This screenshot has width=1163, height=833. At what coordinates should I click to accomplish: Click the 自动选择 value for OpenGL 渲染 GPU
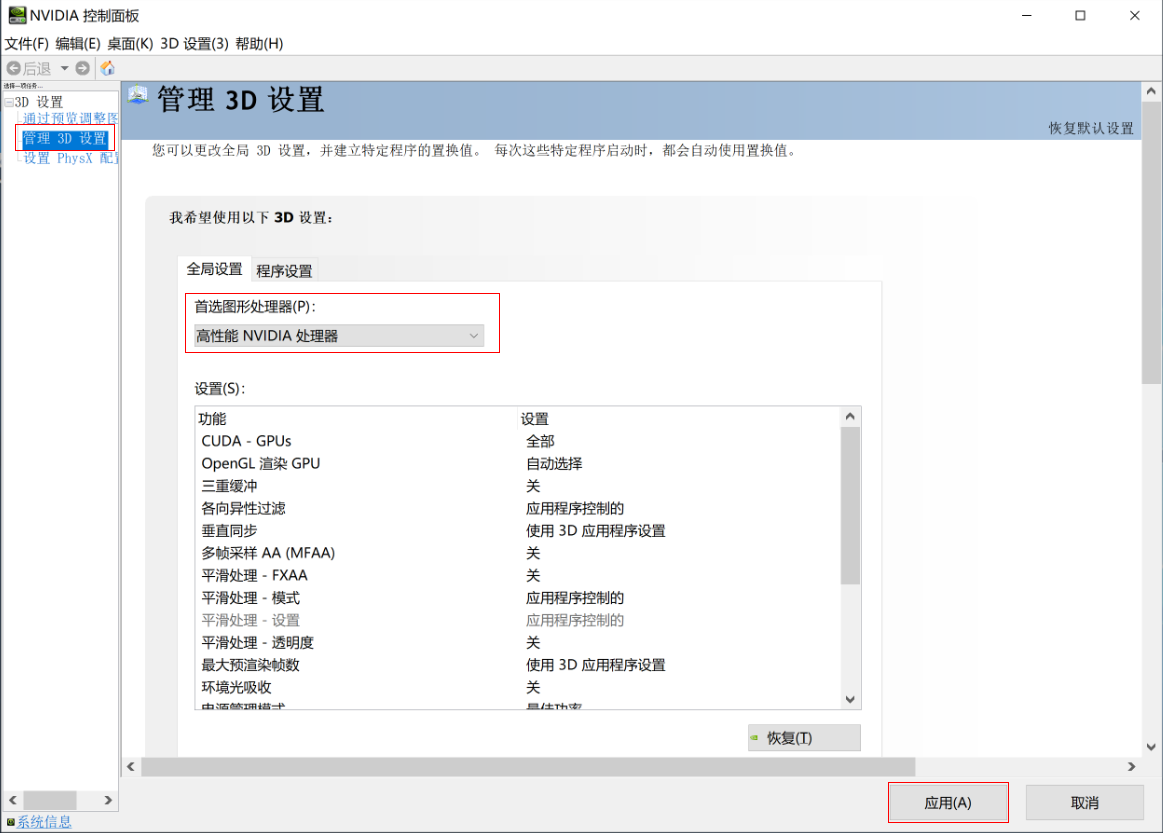coord(554,464)
